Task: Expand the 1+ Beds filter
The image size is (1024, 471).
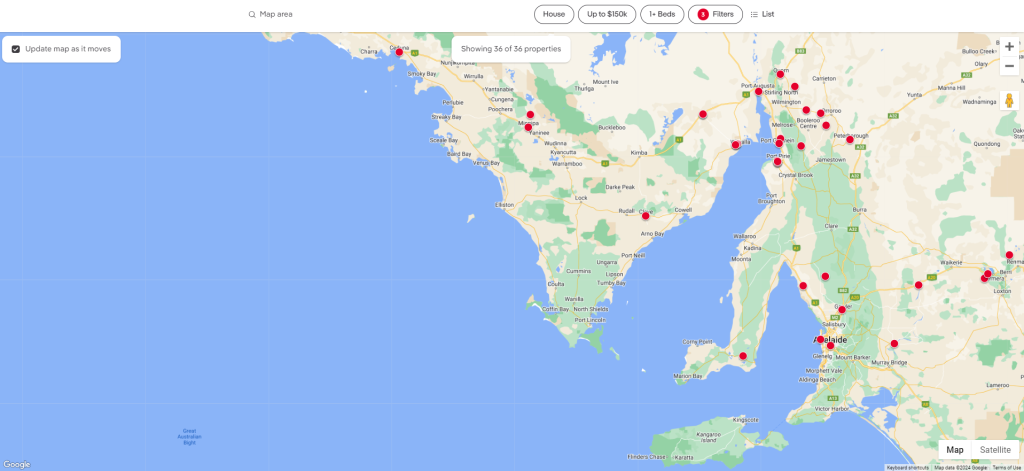Action: (662, 14)
